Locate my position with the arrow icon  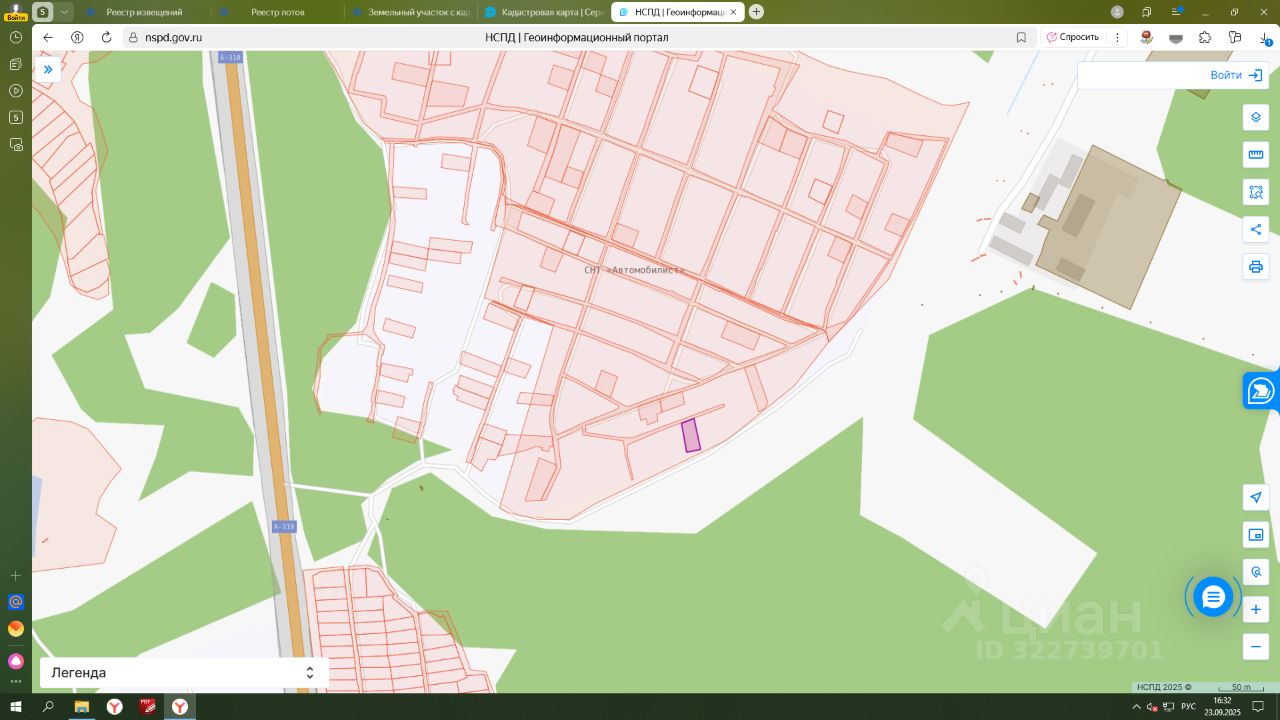coord(1256,497)
